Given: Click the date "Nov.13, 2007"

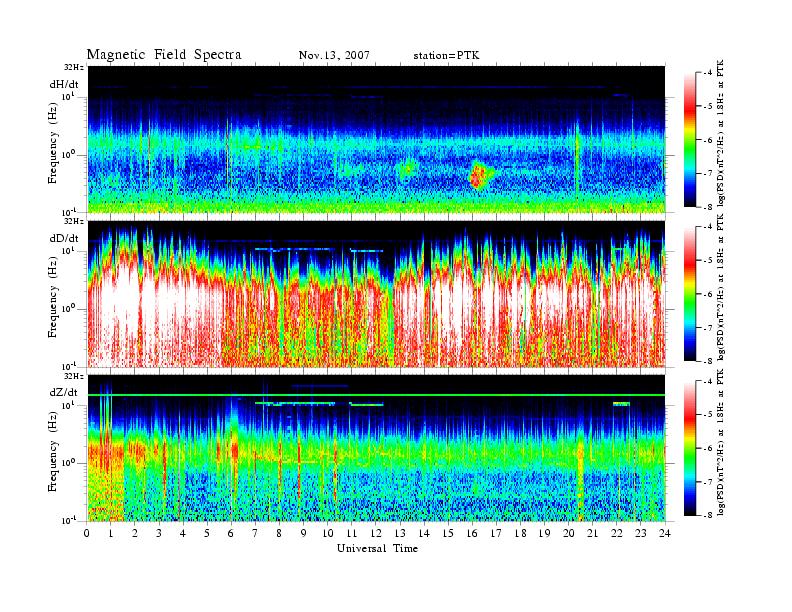Looking at the screenshot, I should tap(334, 55).
